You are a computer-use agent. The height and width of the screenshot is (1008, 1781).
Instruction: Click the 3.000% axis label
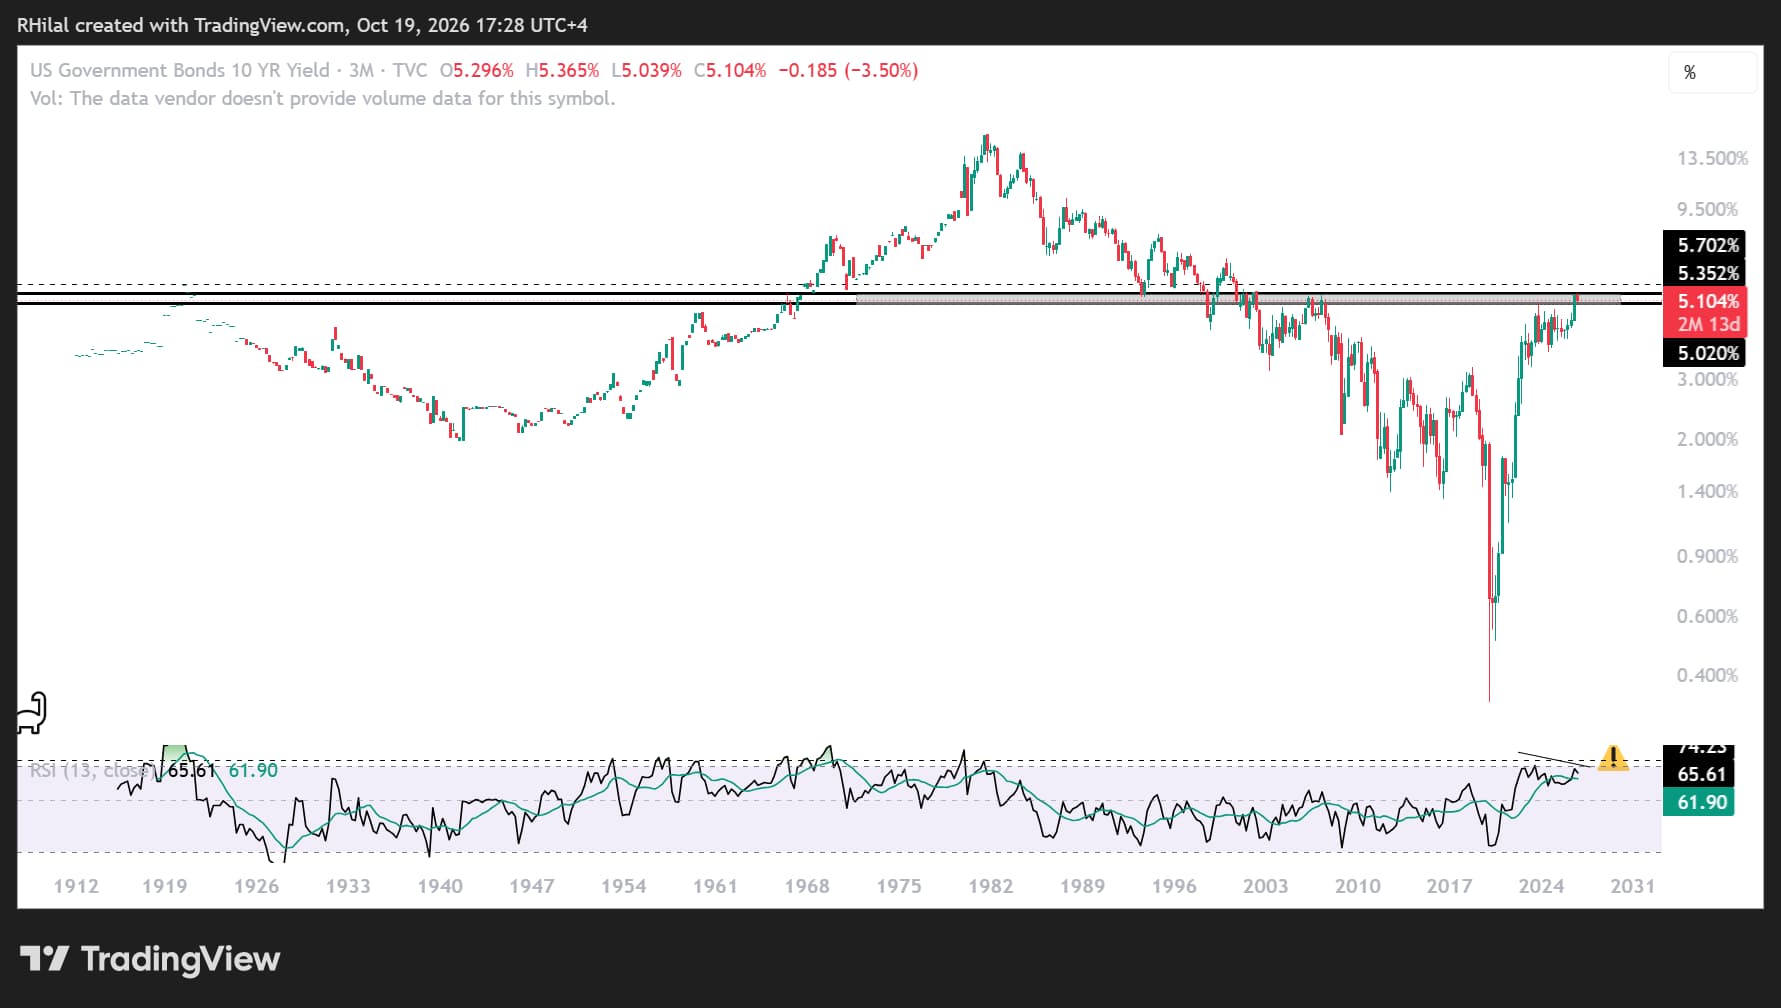1707,379
